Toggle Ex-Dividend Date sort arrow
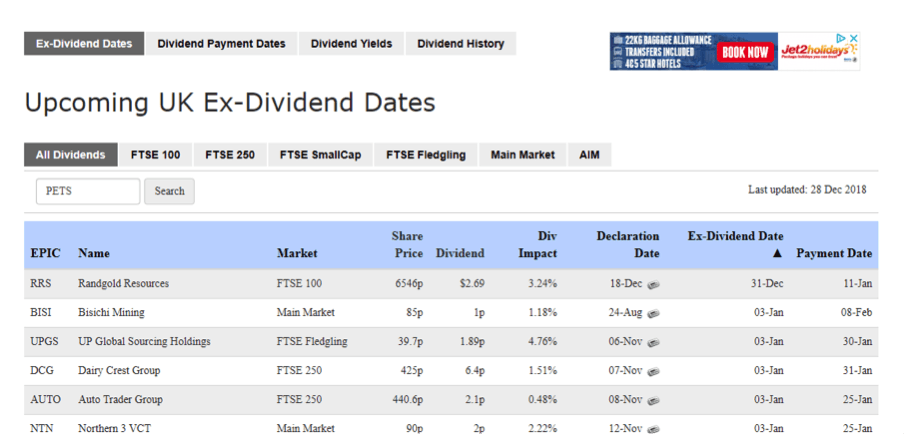904x434 pixels. click(777, 254)
